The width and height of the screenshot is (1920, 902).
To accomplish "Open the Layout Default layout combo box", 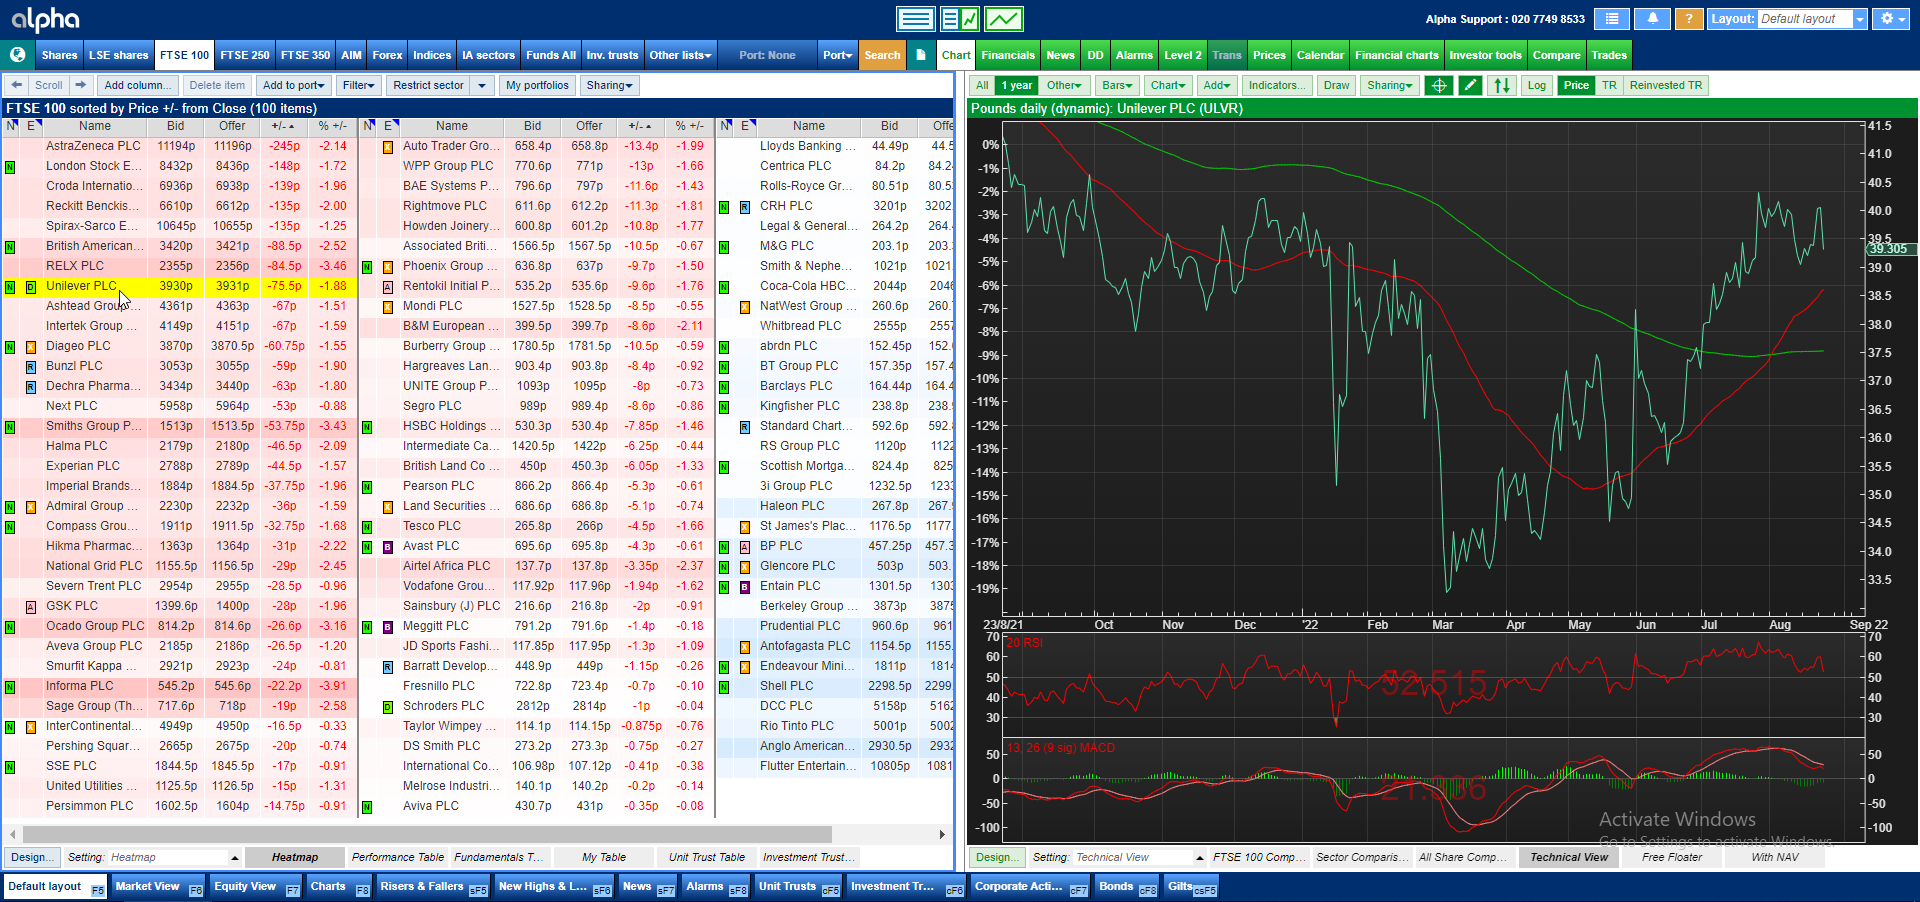I will (x=1811, y=19).
